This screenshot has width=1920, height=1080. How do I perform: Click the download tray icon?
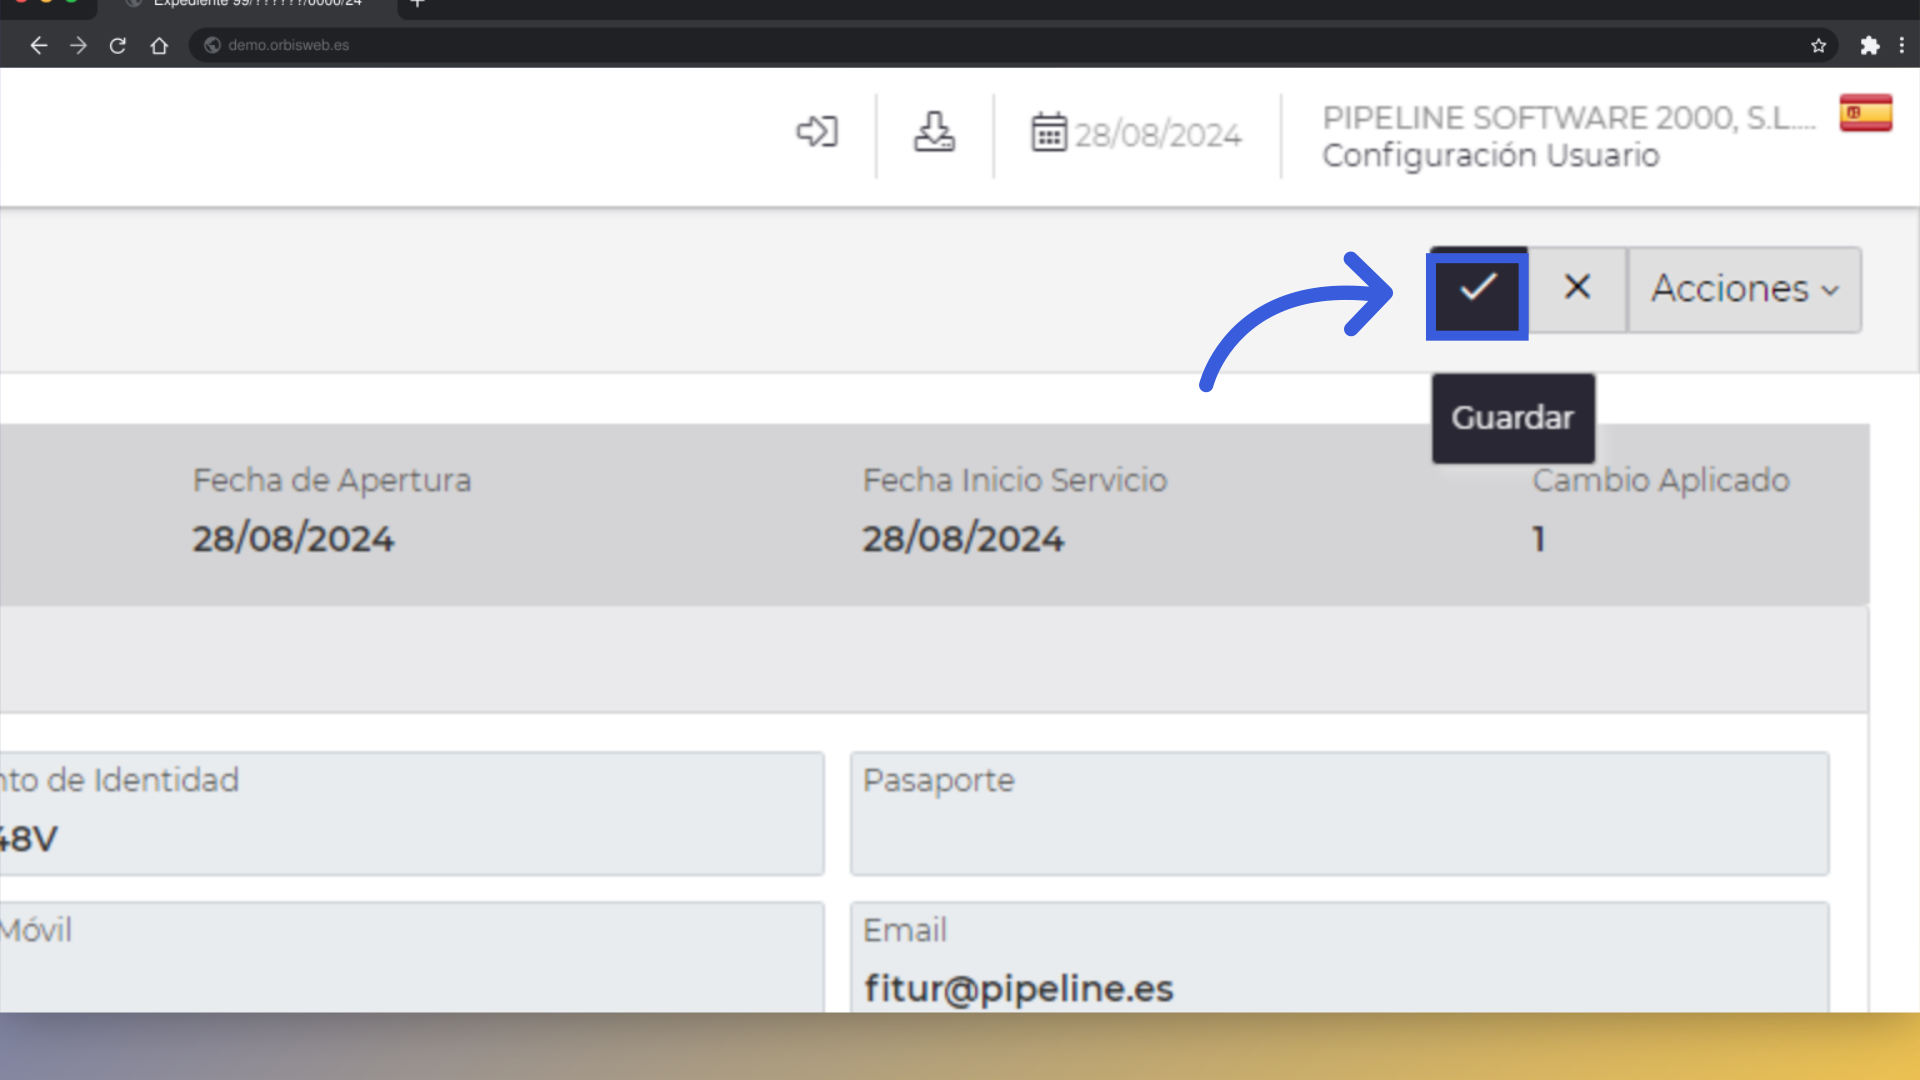(934, 132)
